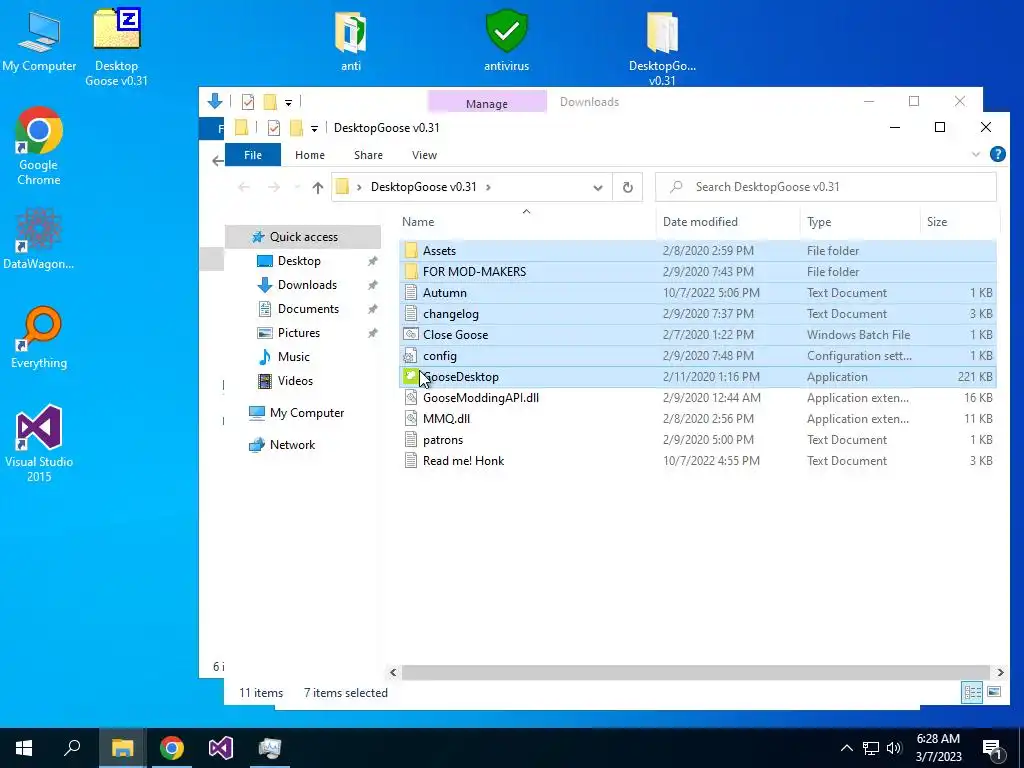
Task: Open the My Computer desktop icon
Action: click(x=39, y=42)
